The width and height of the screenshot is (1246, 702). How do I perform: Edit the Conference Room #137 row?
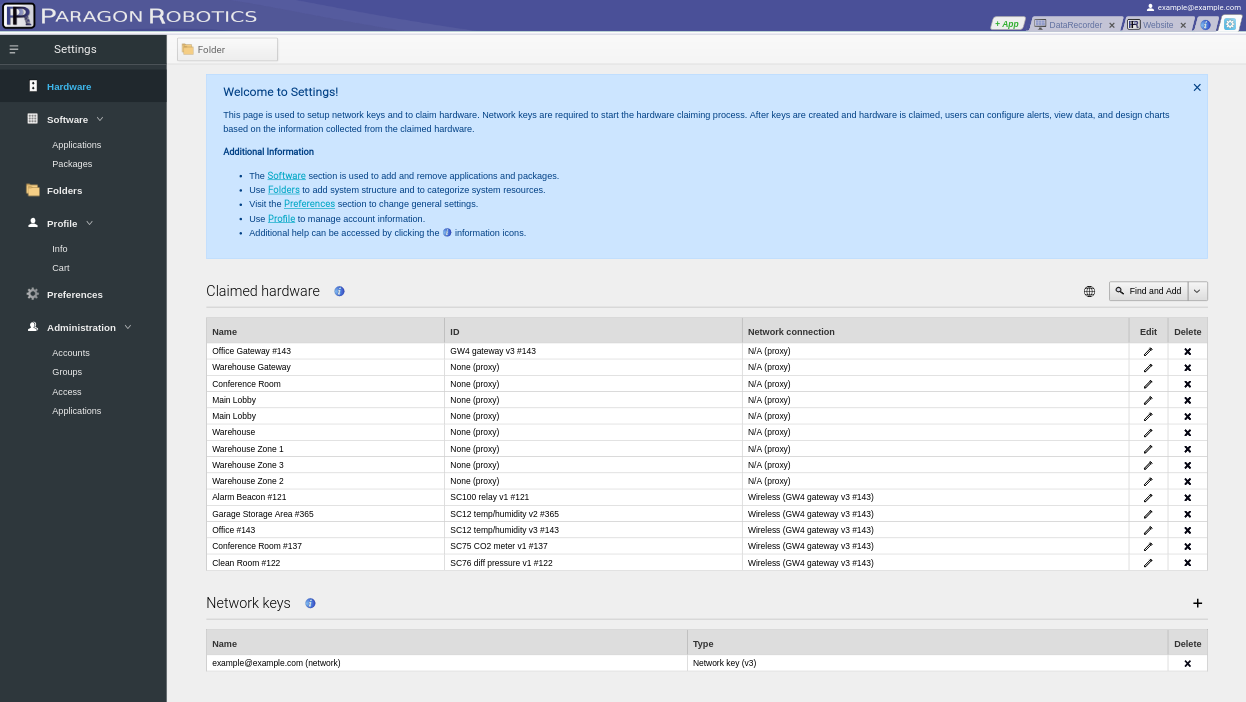point(1148,546)
